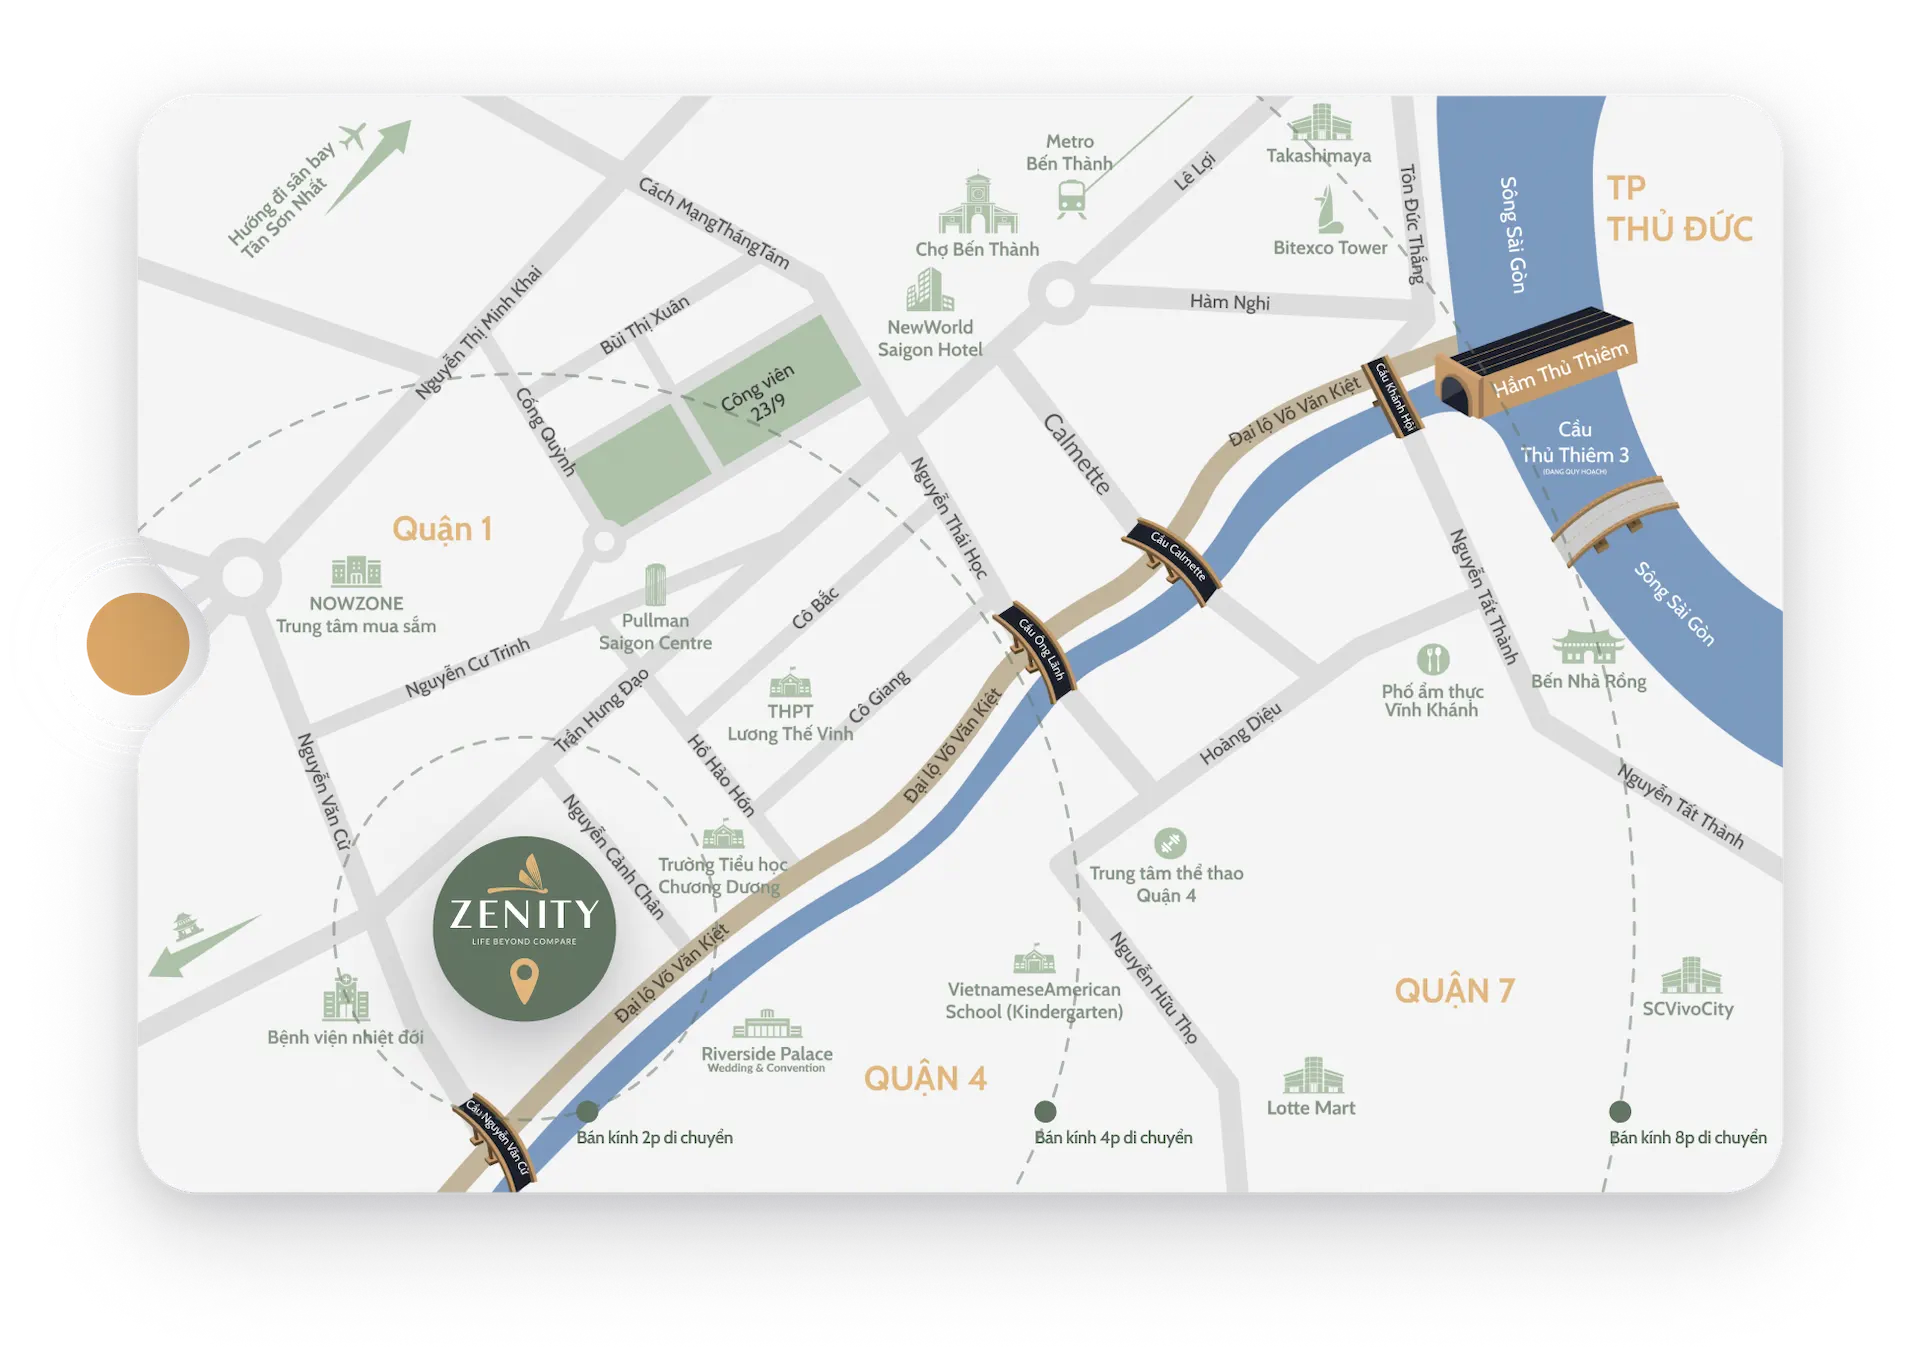This screenshot has width=1920, height=1371.
Task: Click the Cô Bắc street label
Action: click(815, 608)
